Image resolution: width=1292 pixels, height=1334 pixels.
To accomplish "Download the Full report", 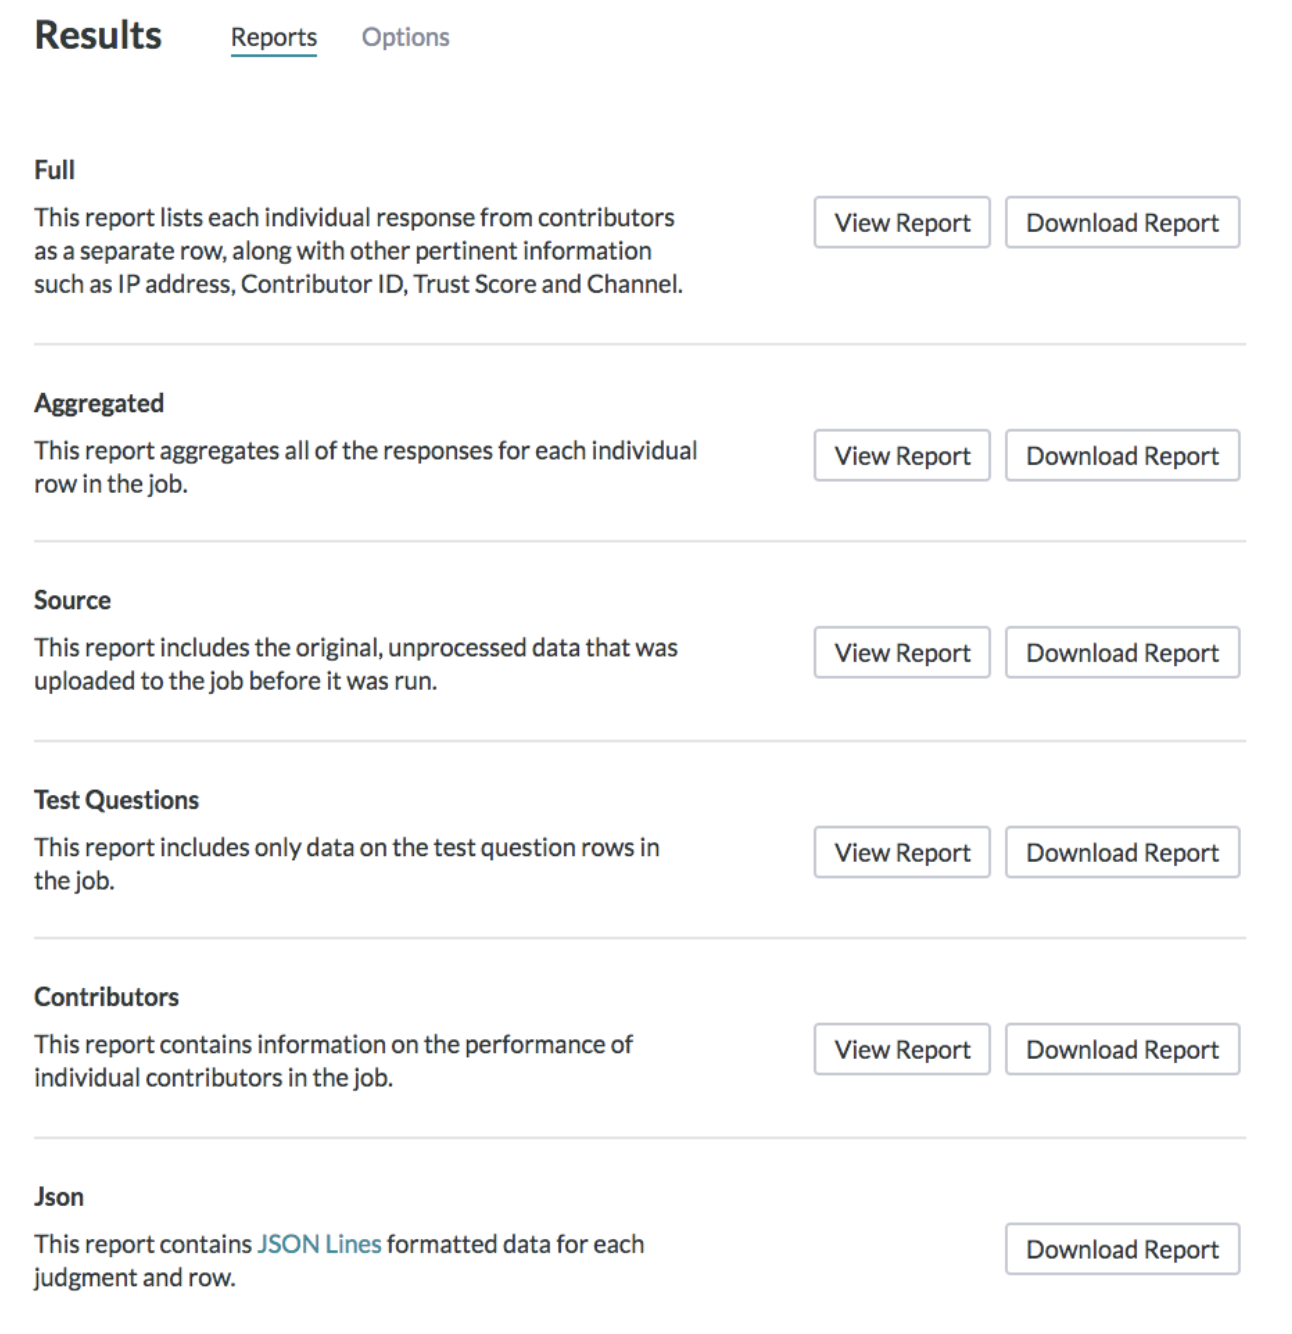I will [1122, 222].
